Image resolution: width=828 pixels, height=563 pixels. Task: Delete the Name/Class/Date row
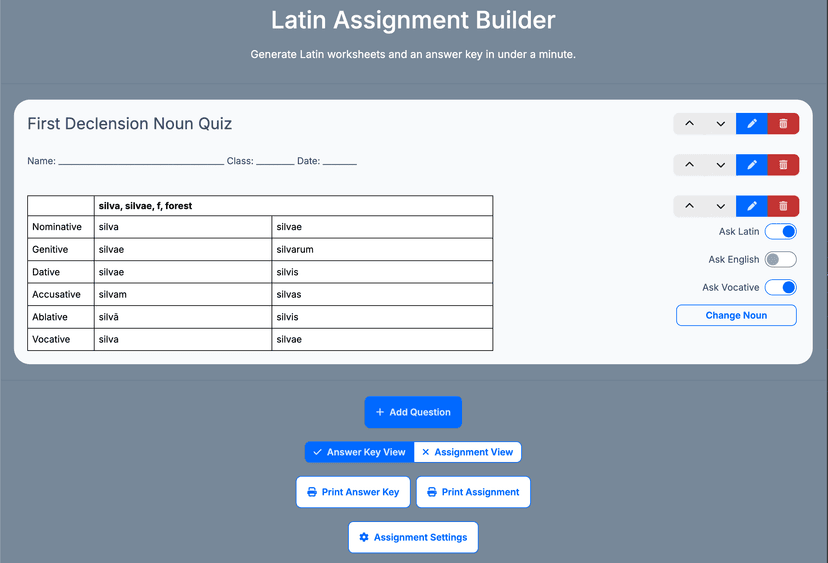pos(783,165)
